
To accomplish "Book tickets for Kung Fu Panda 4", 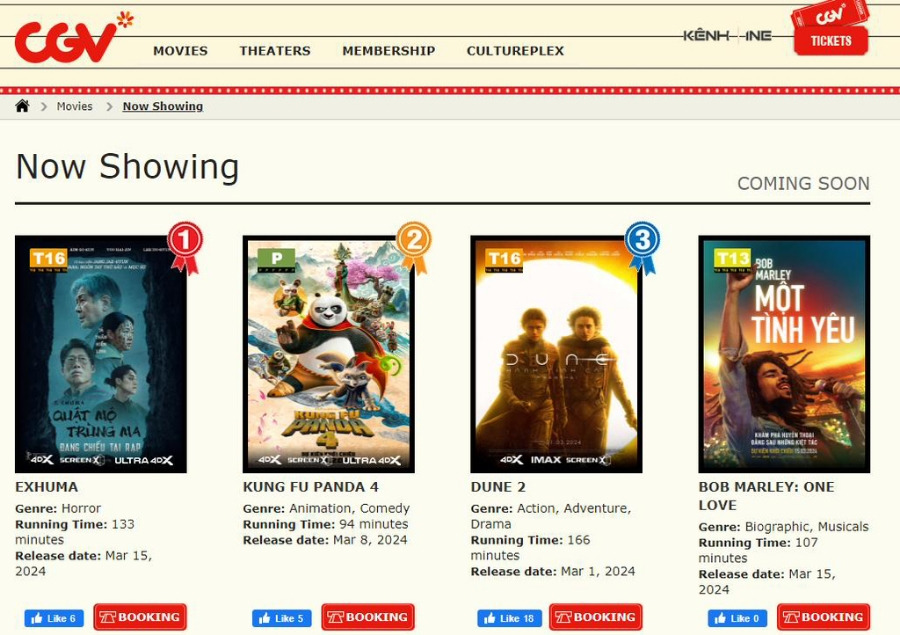I will [368, 617].
